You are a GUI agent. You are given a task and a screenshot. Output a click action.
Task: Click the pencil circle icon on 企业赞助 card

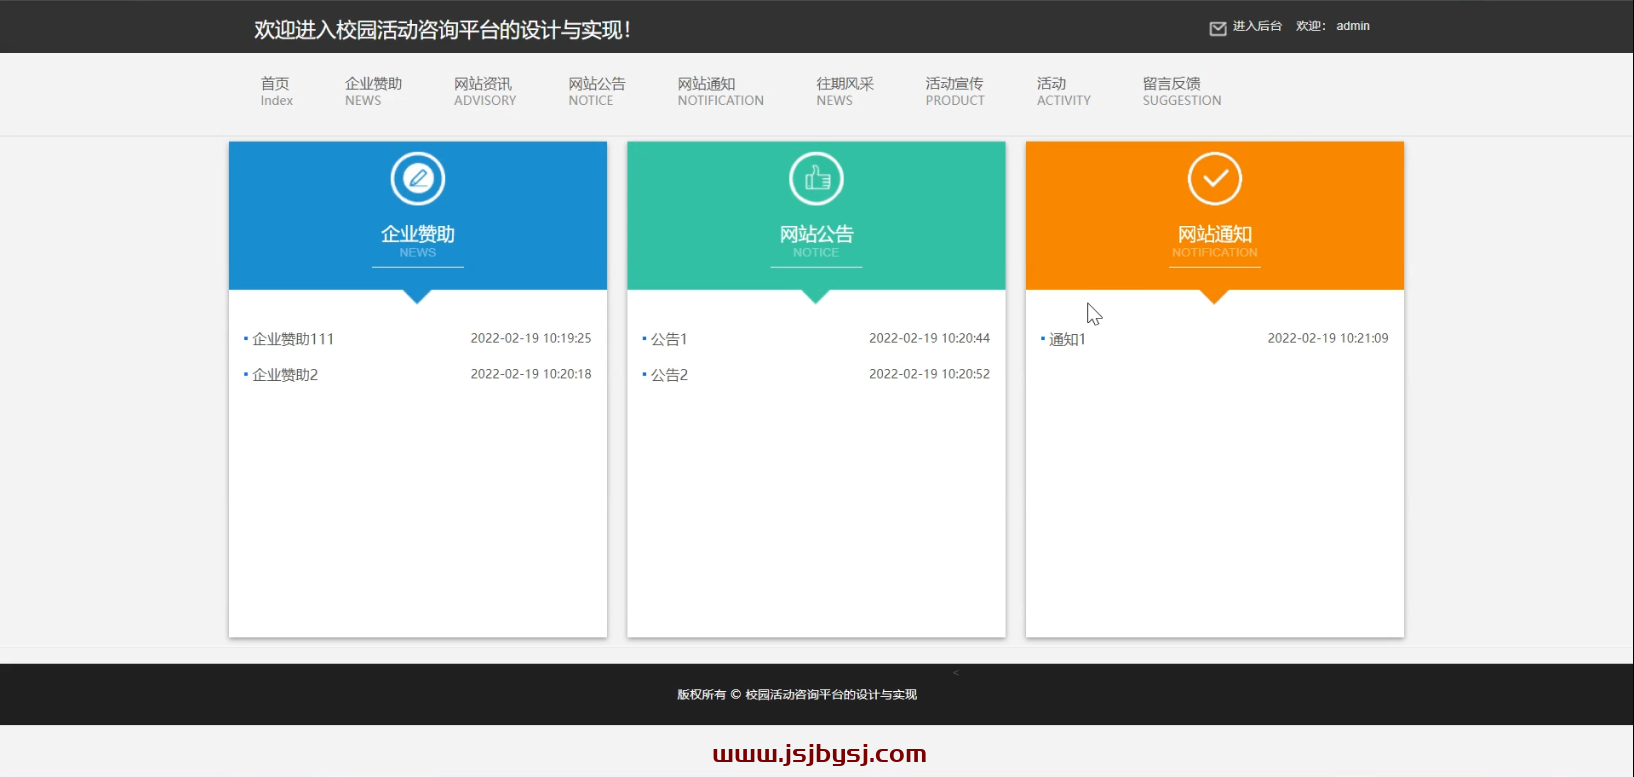418,179
